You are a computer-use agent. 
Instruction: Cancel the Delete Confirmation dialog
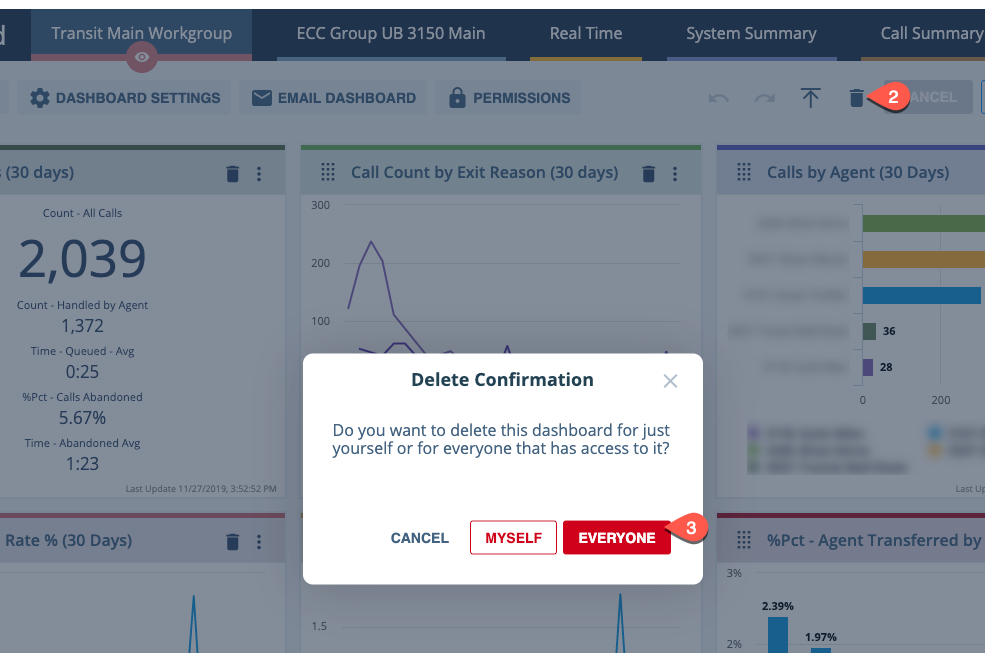[x=420, y=538]
